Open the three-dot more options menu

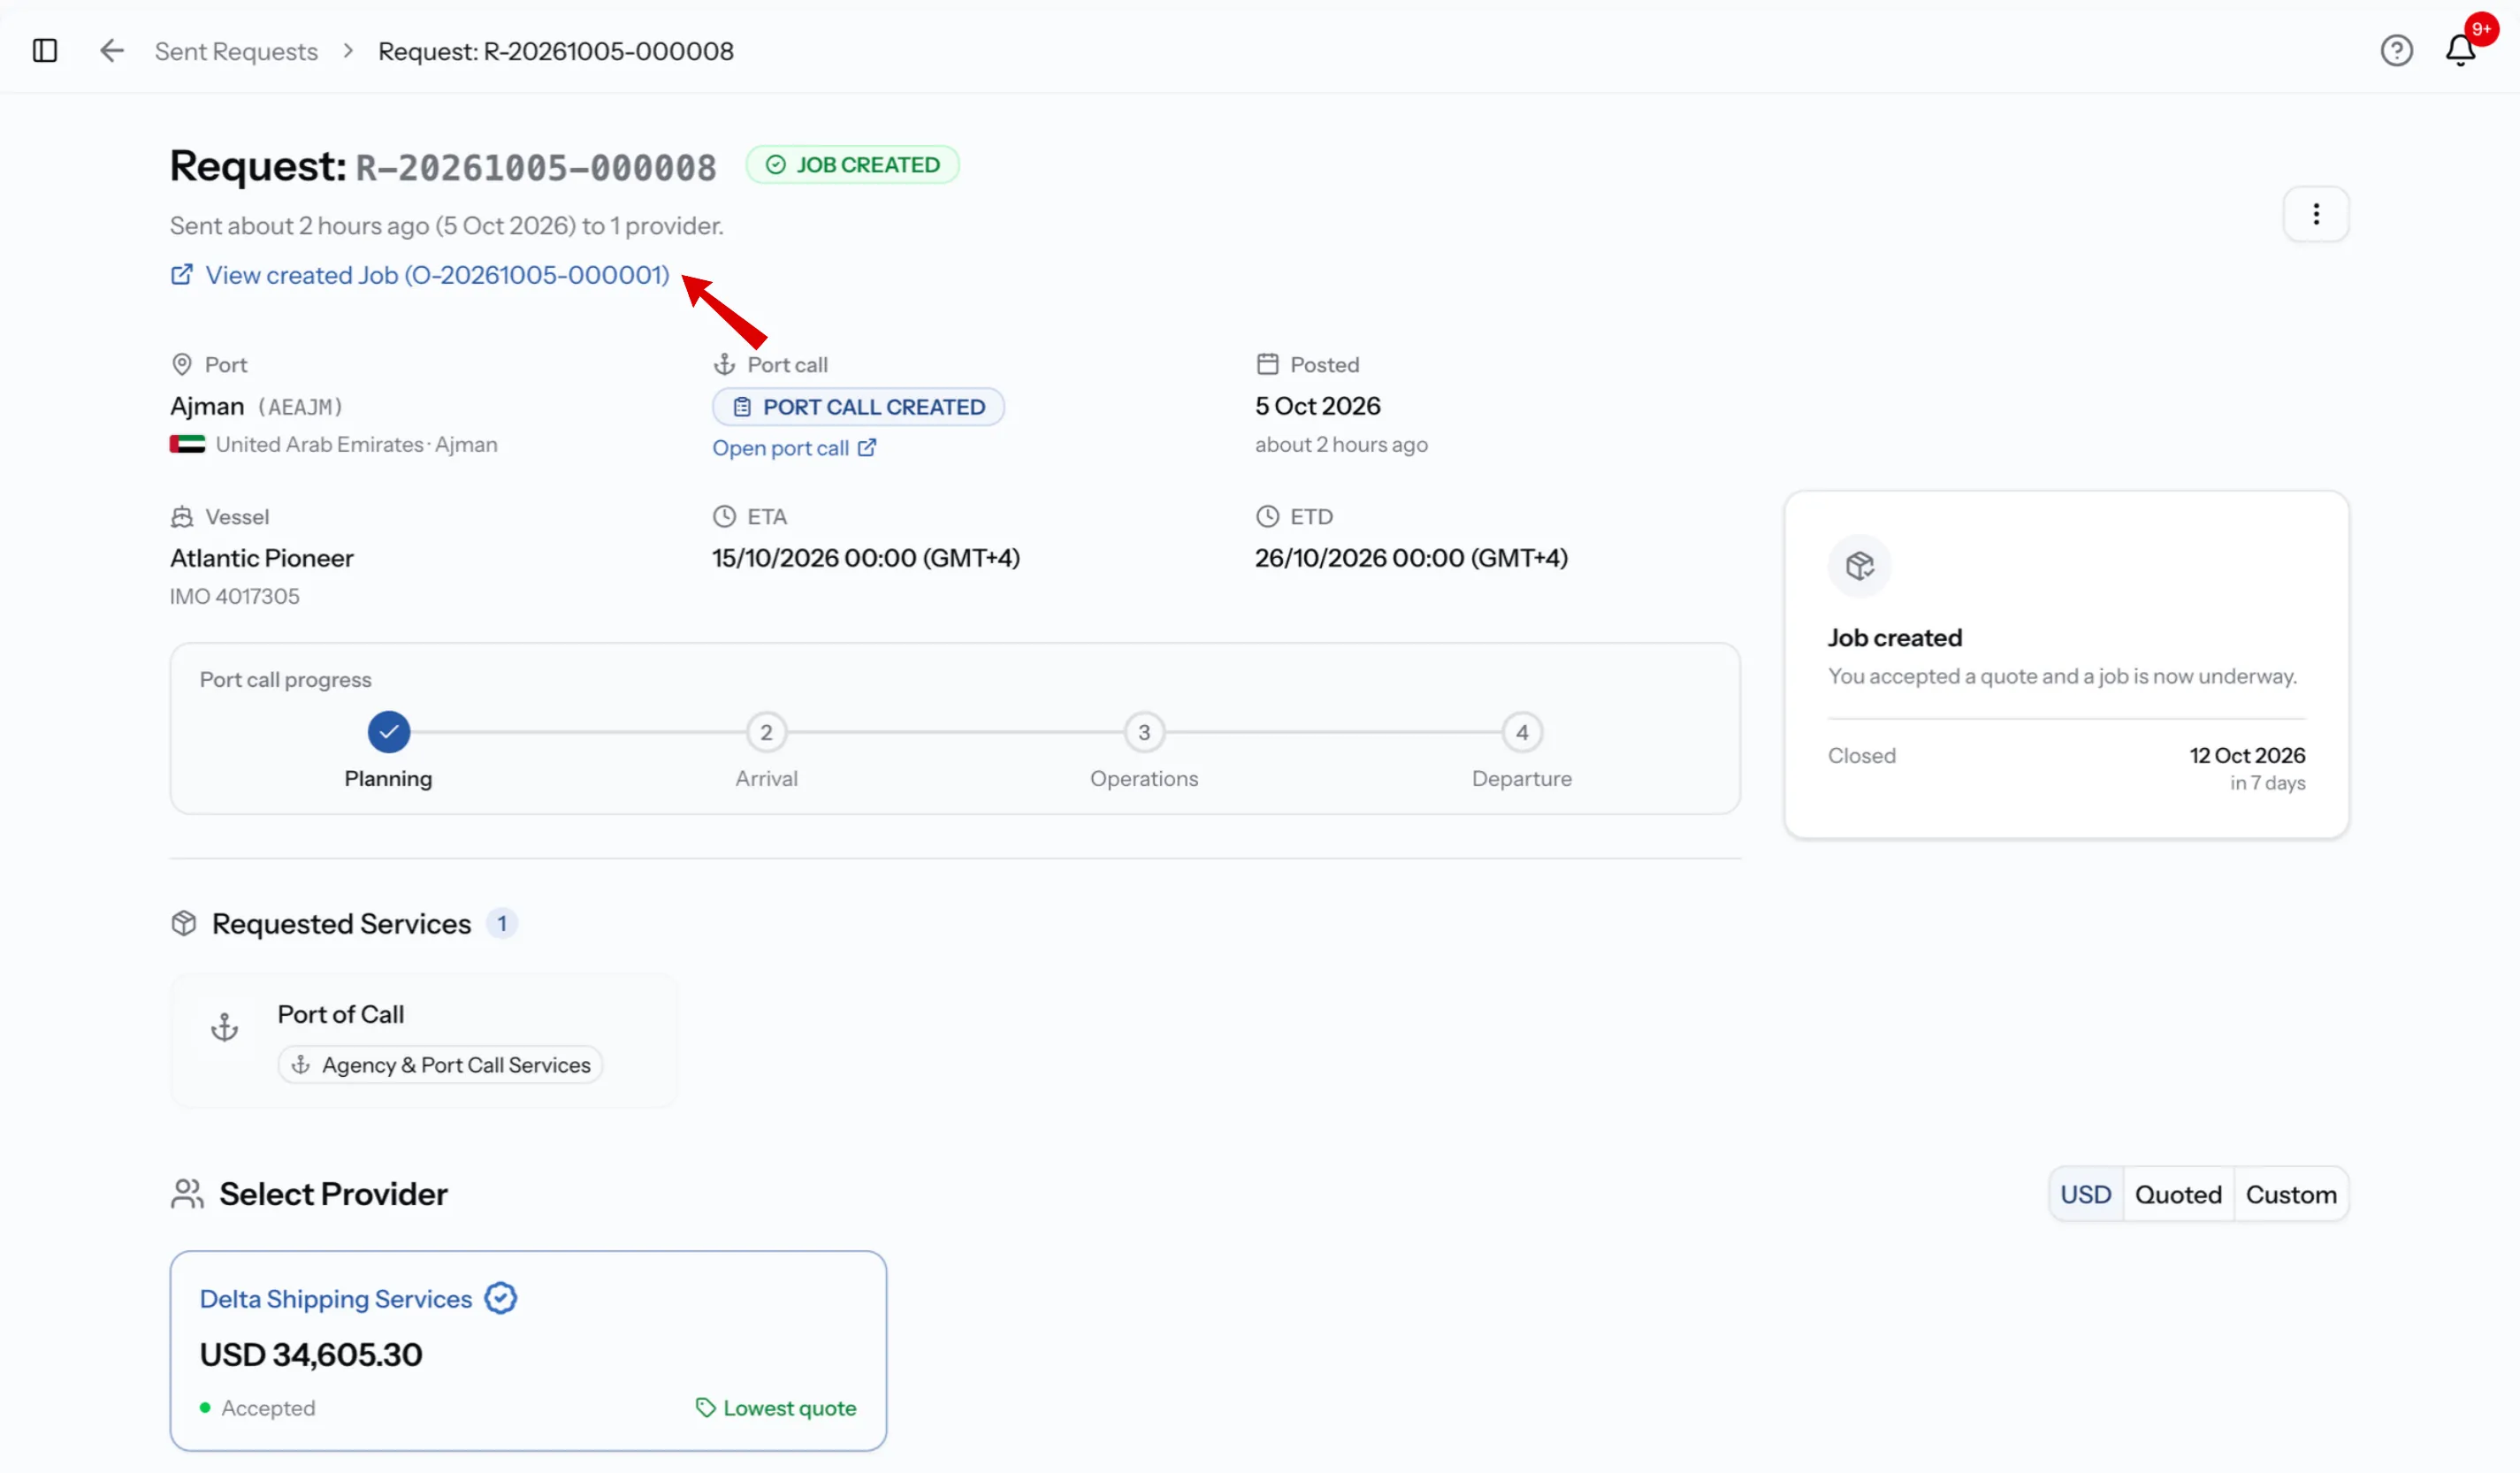pos(2316,214)
